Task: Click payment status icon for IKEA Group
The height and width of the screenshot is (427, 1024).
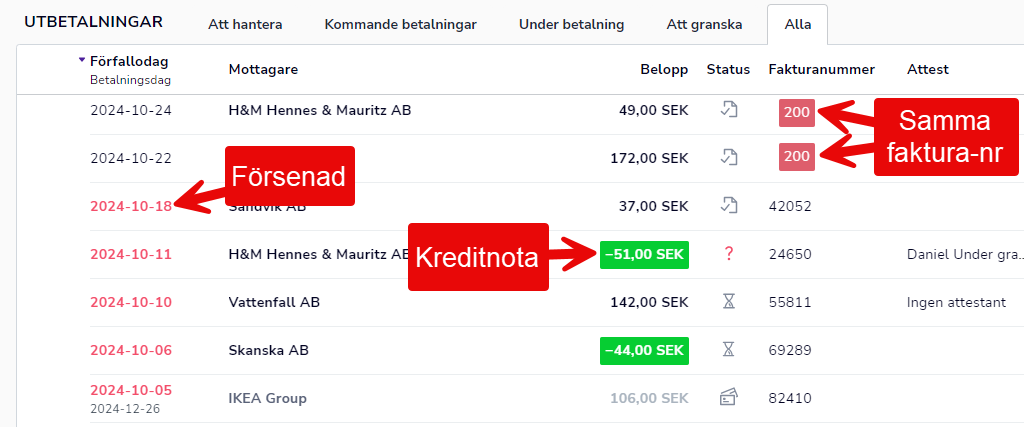Action: (x=728, y=397)
